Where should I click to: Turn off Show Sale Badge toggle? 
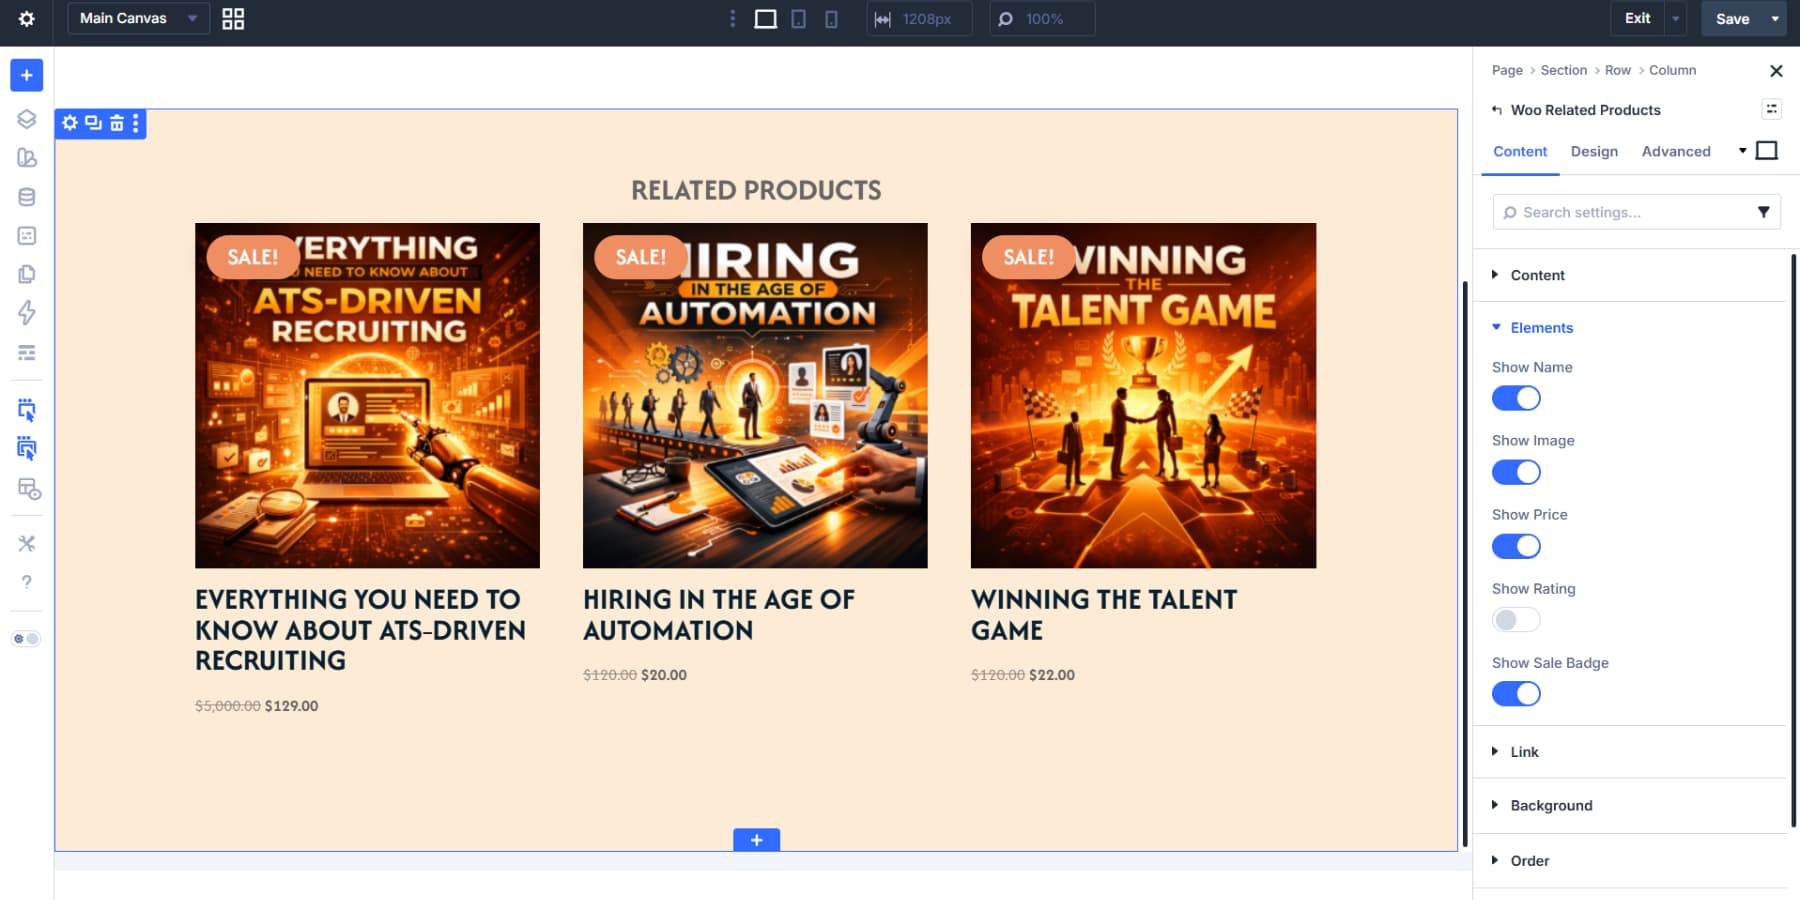[x=1516, y=694]
